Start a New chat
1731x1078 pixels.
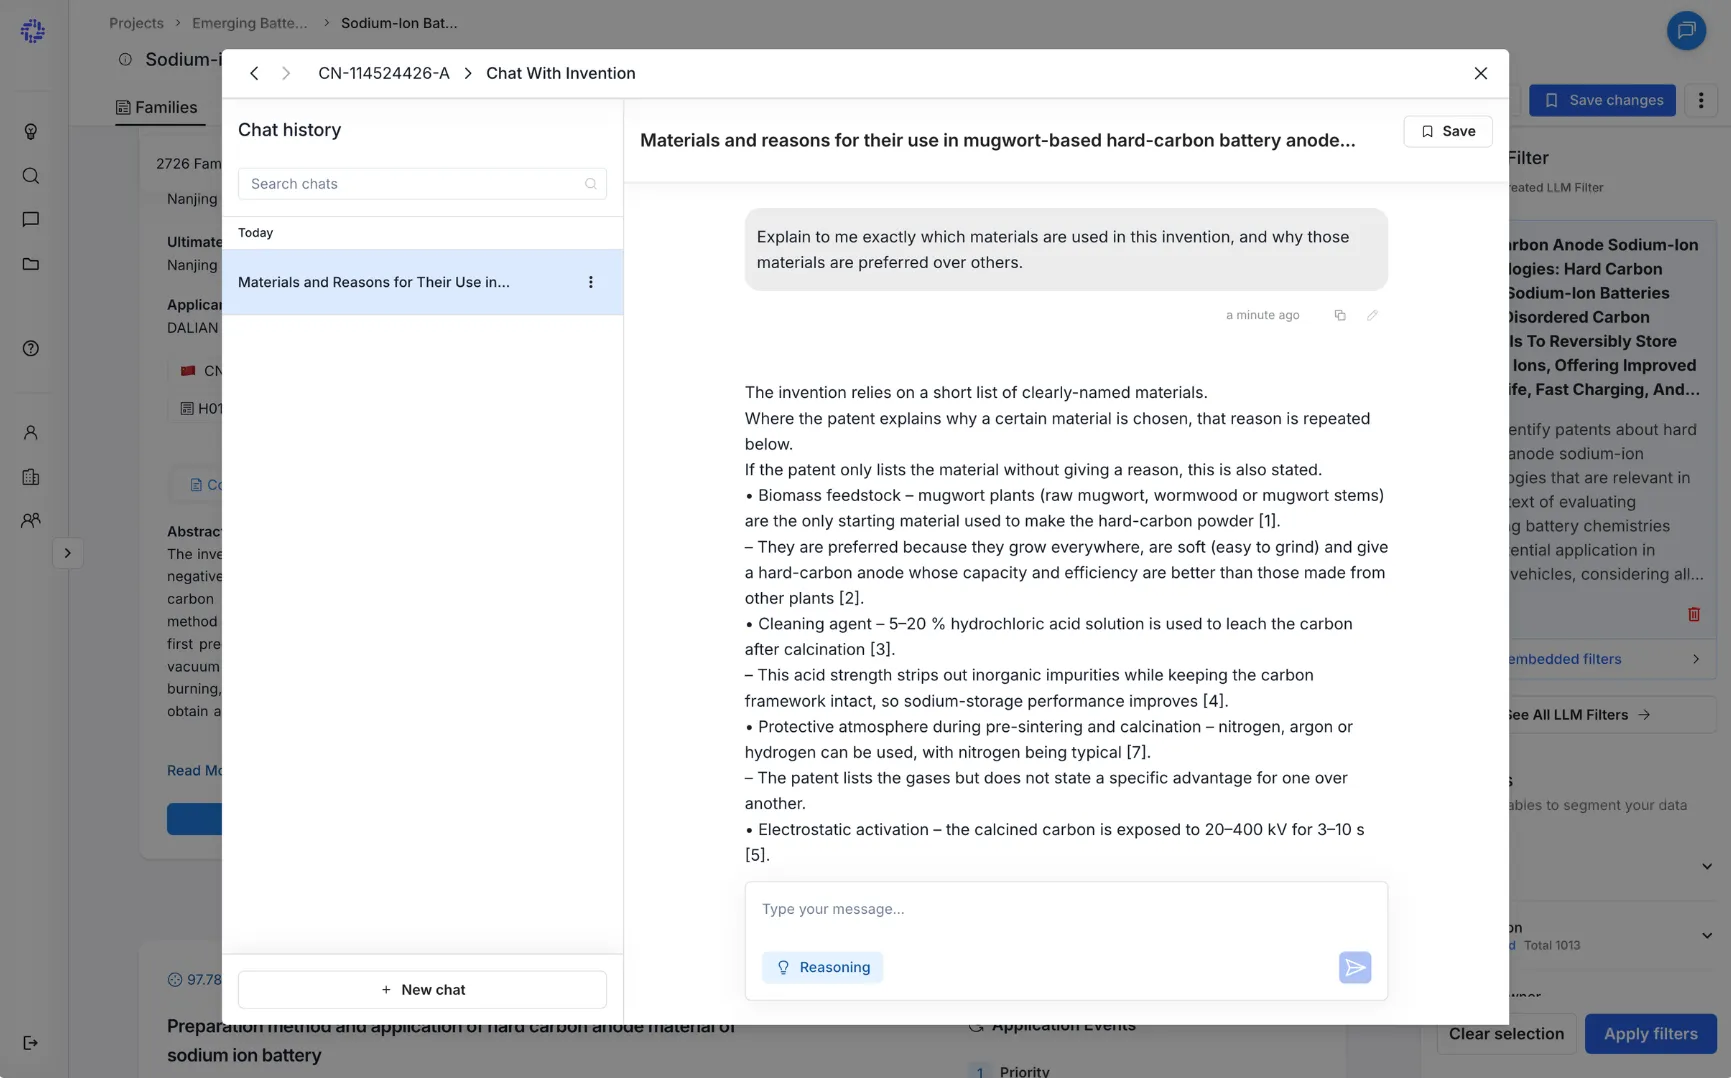click(x=422, y=990)
